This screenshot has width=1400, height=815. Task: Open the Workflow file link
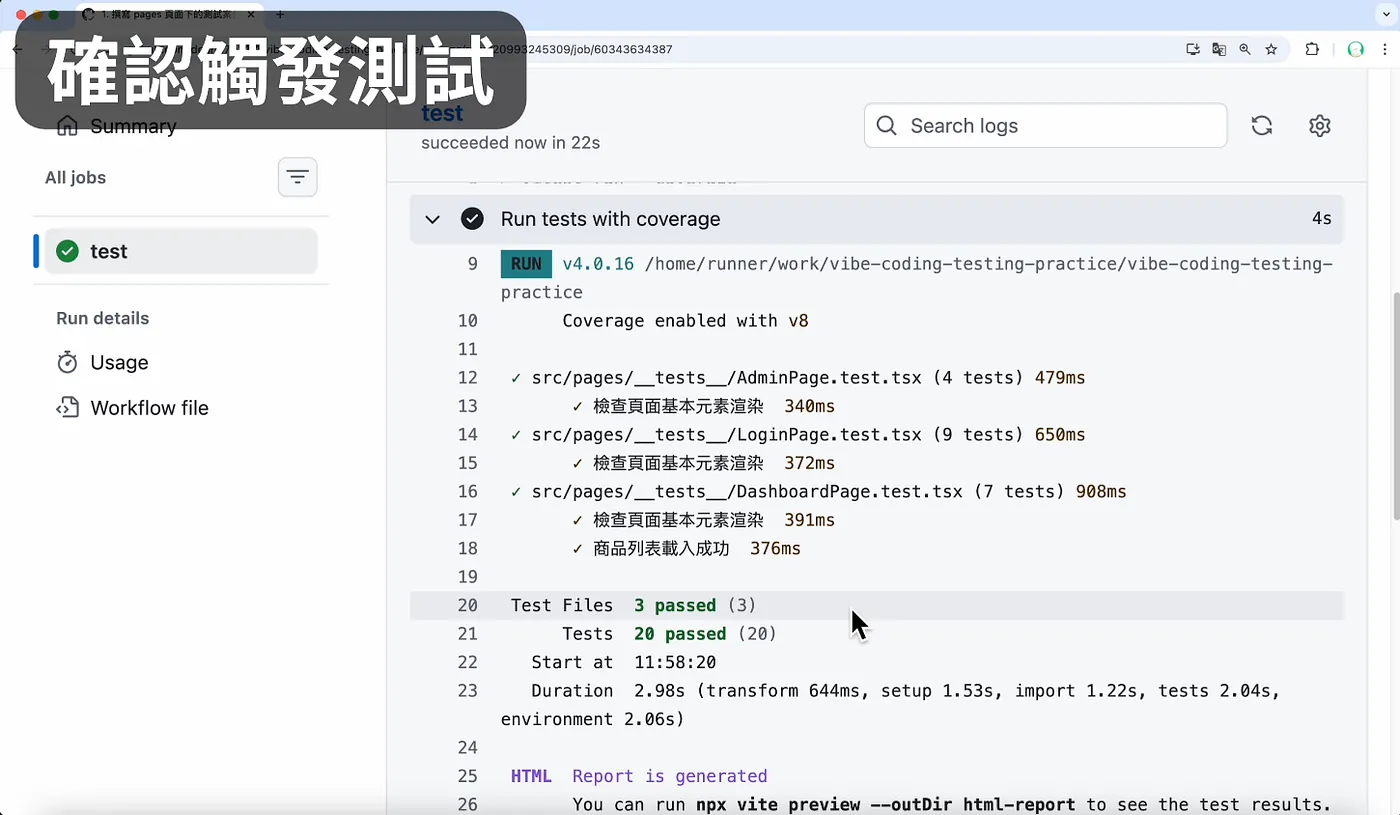tap(132, 408)
